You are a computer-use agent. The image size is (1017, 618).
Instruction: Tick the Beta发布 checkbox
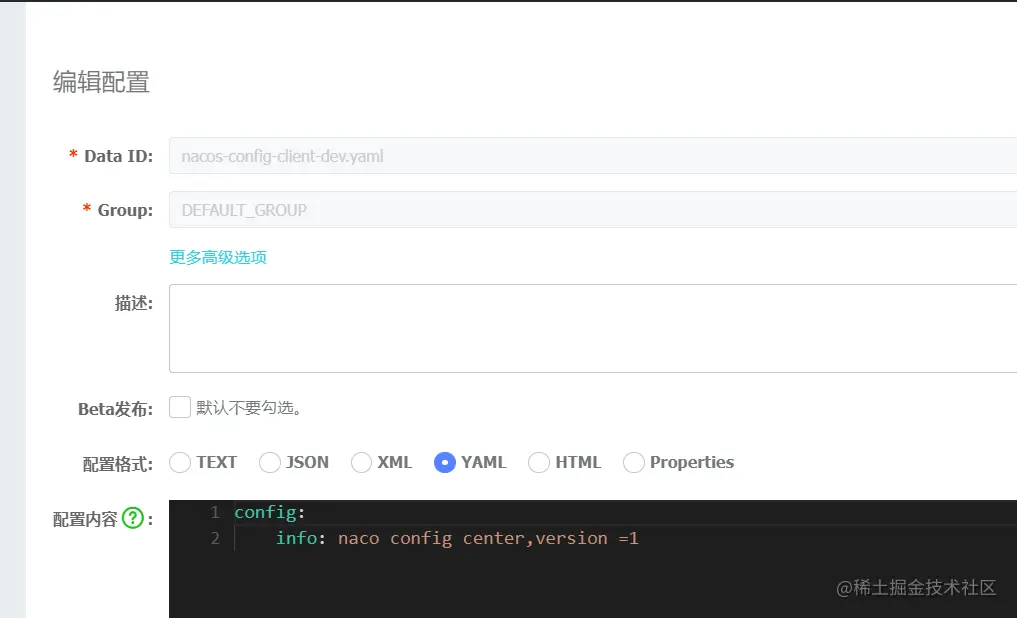pyautogui.click(x=180, y=407)
